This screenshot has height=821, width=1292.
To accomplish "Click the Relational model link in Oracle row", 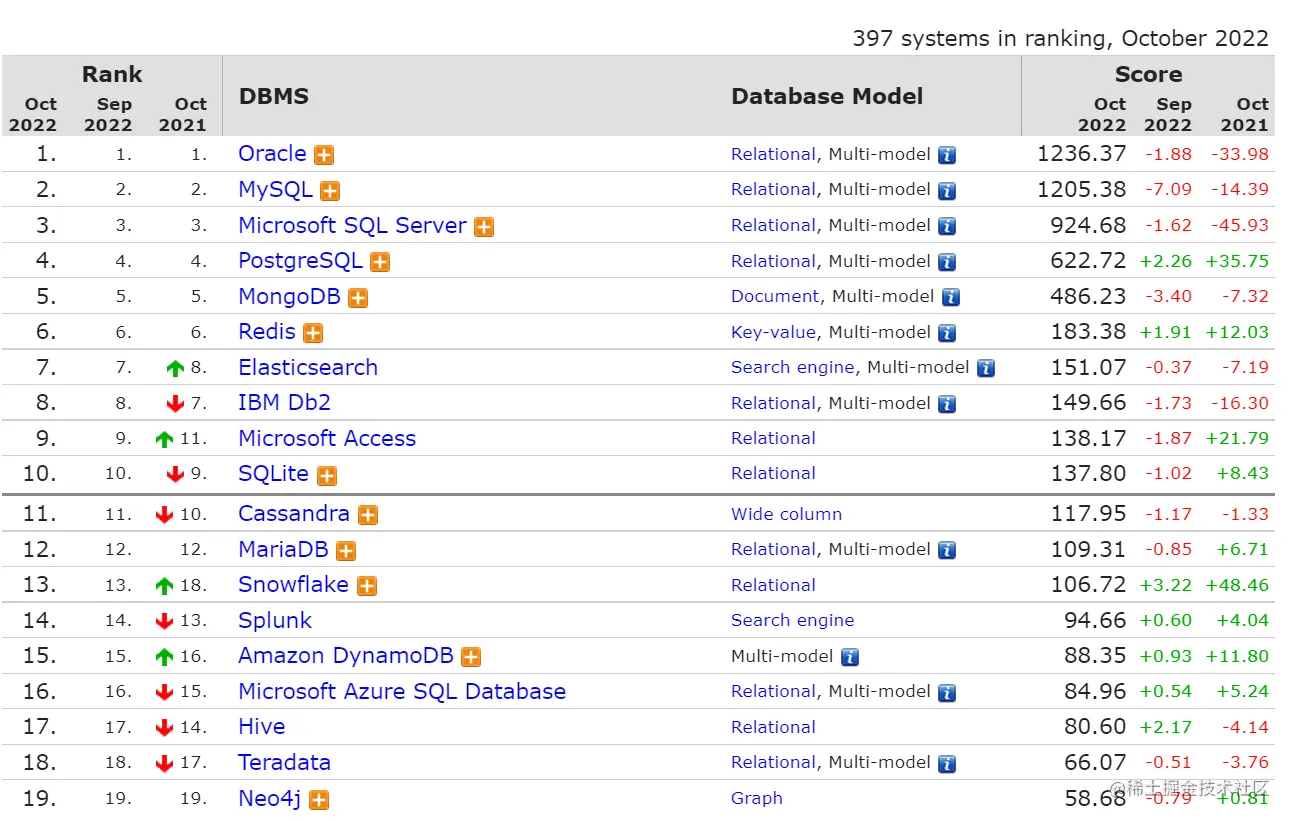I will coord(773,154).
